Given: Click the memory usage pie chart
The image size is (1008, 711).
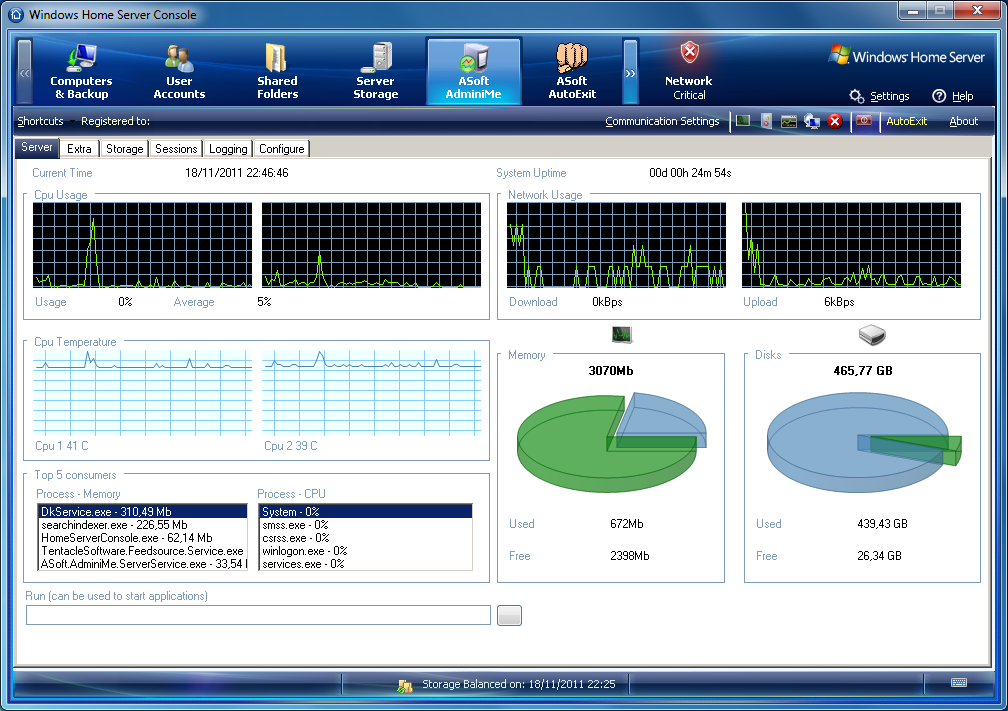Looking at the screenshot, I should [611, 442].
